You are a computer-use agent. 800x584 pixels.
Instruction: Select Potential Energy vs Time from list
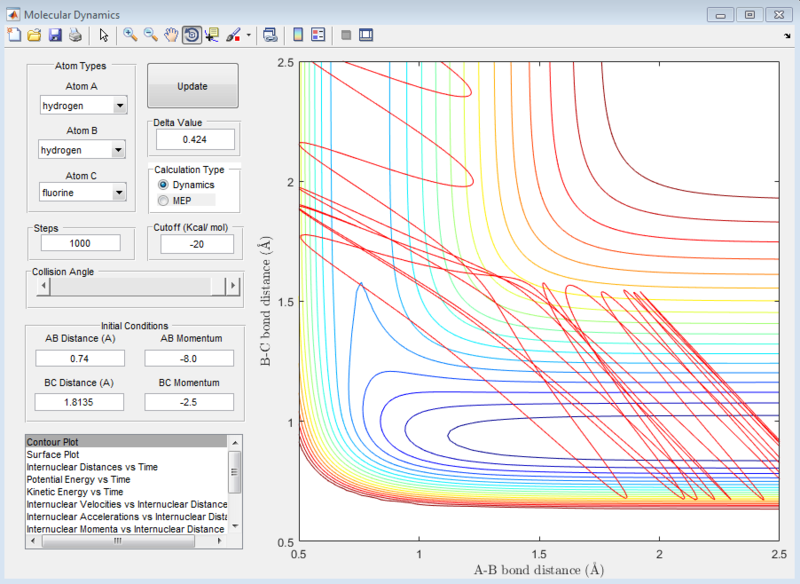click(77, 479)
